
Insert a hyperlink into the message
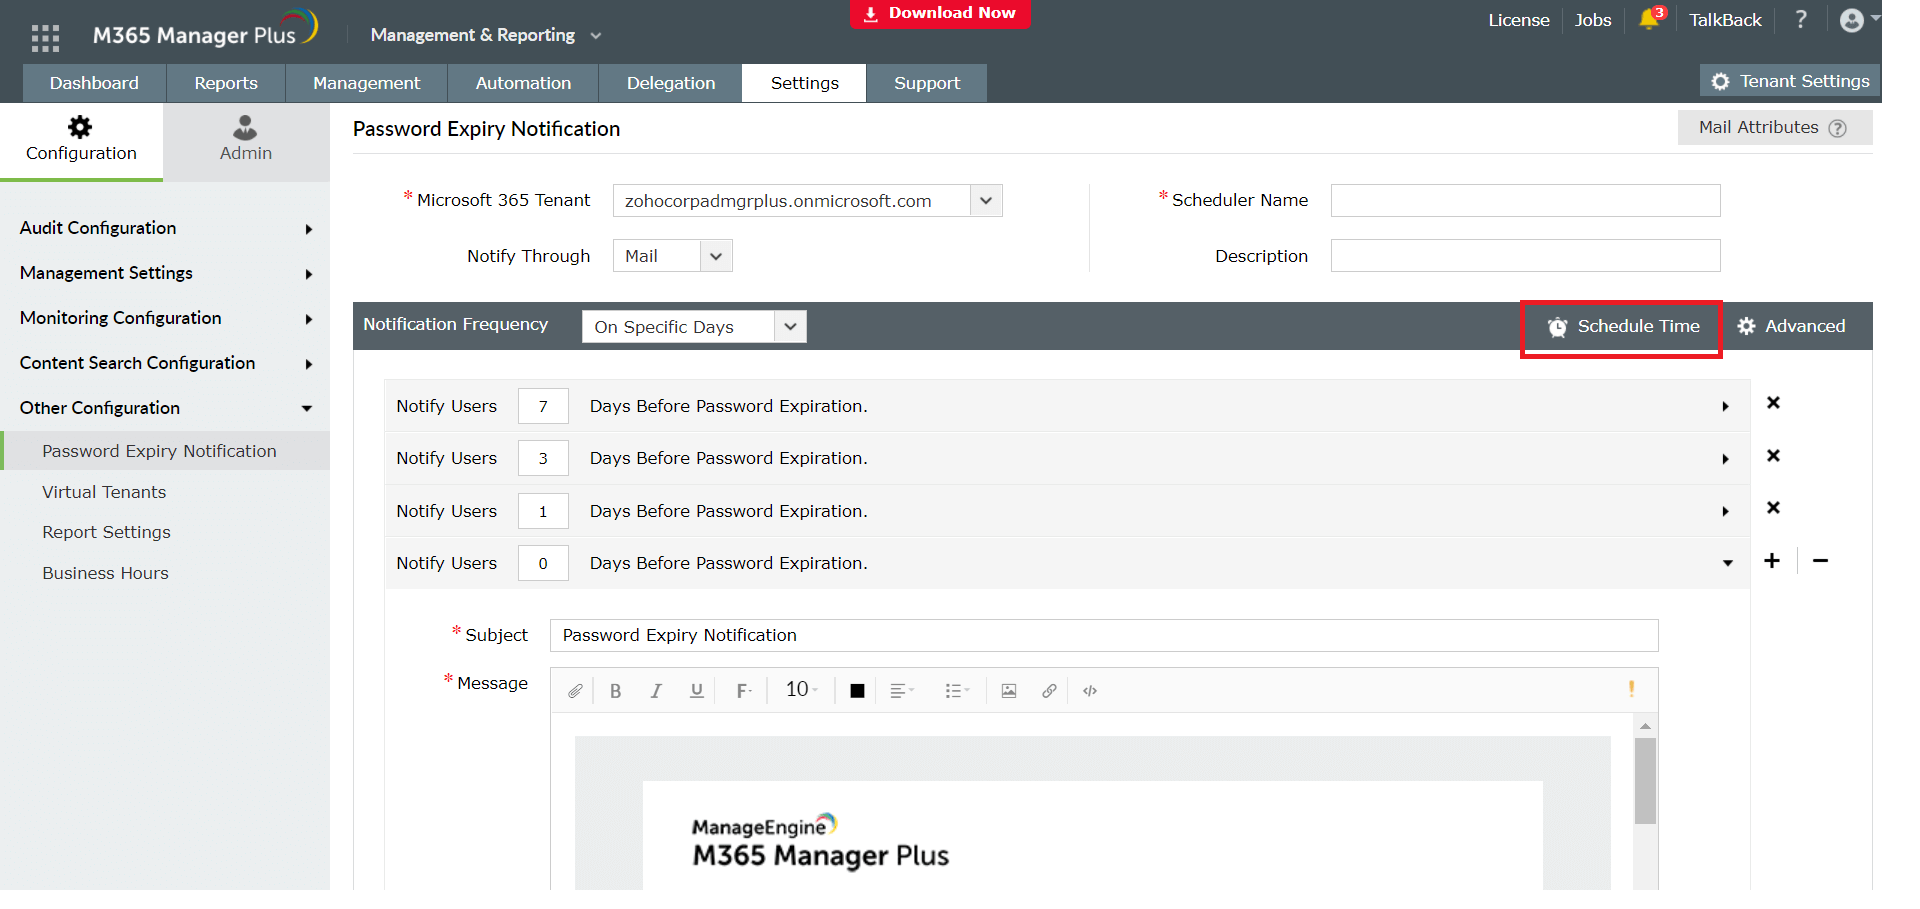point(1049,691)
